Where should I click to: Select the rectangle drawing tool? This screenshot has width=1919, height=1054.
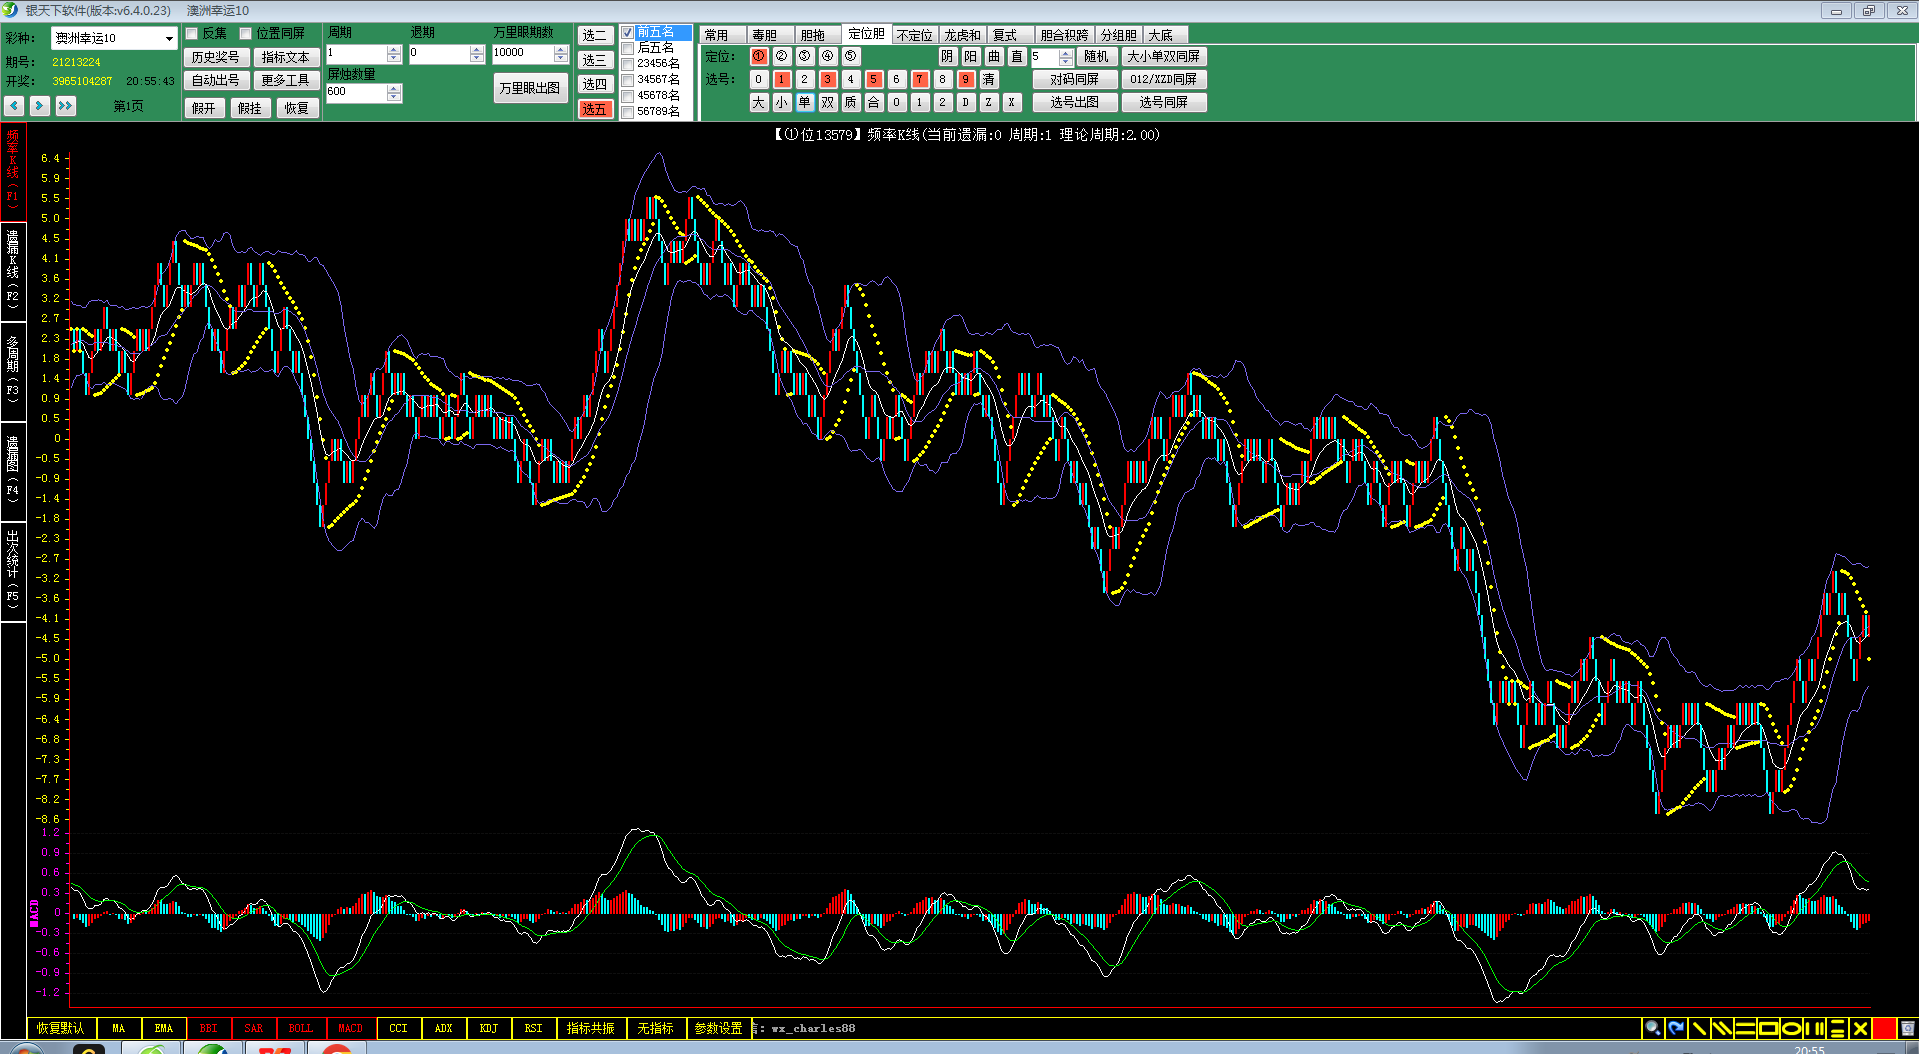[1768, 1028]
